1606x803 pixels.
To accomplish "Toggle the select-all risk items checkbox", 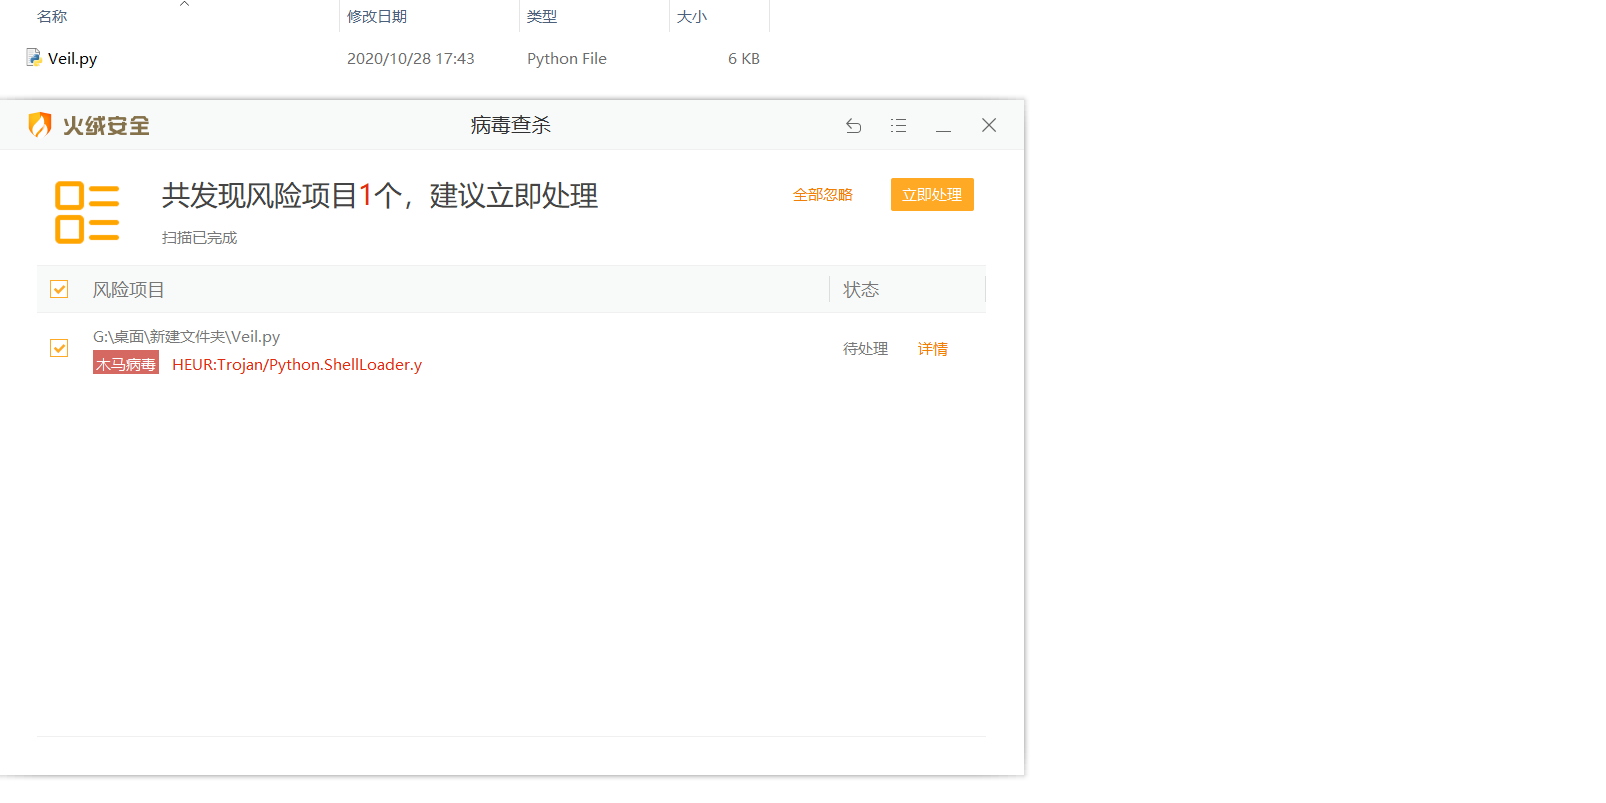I will click(59, 289).
